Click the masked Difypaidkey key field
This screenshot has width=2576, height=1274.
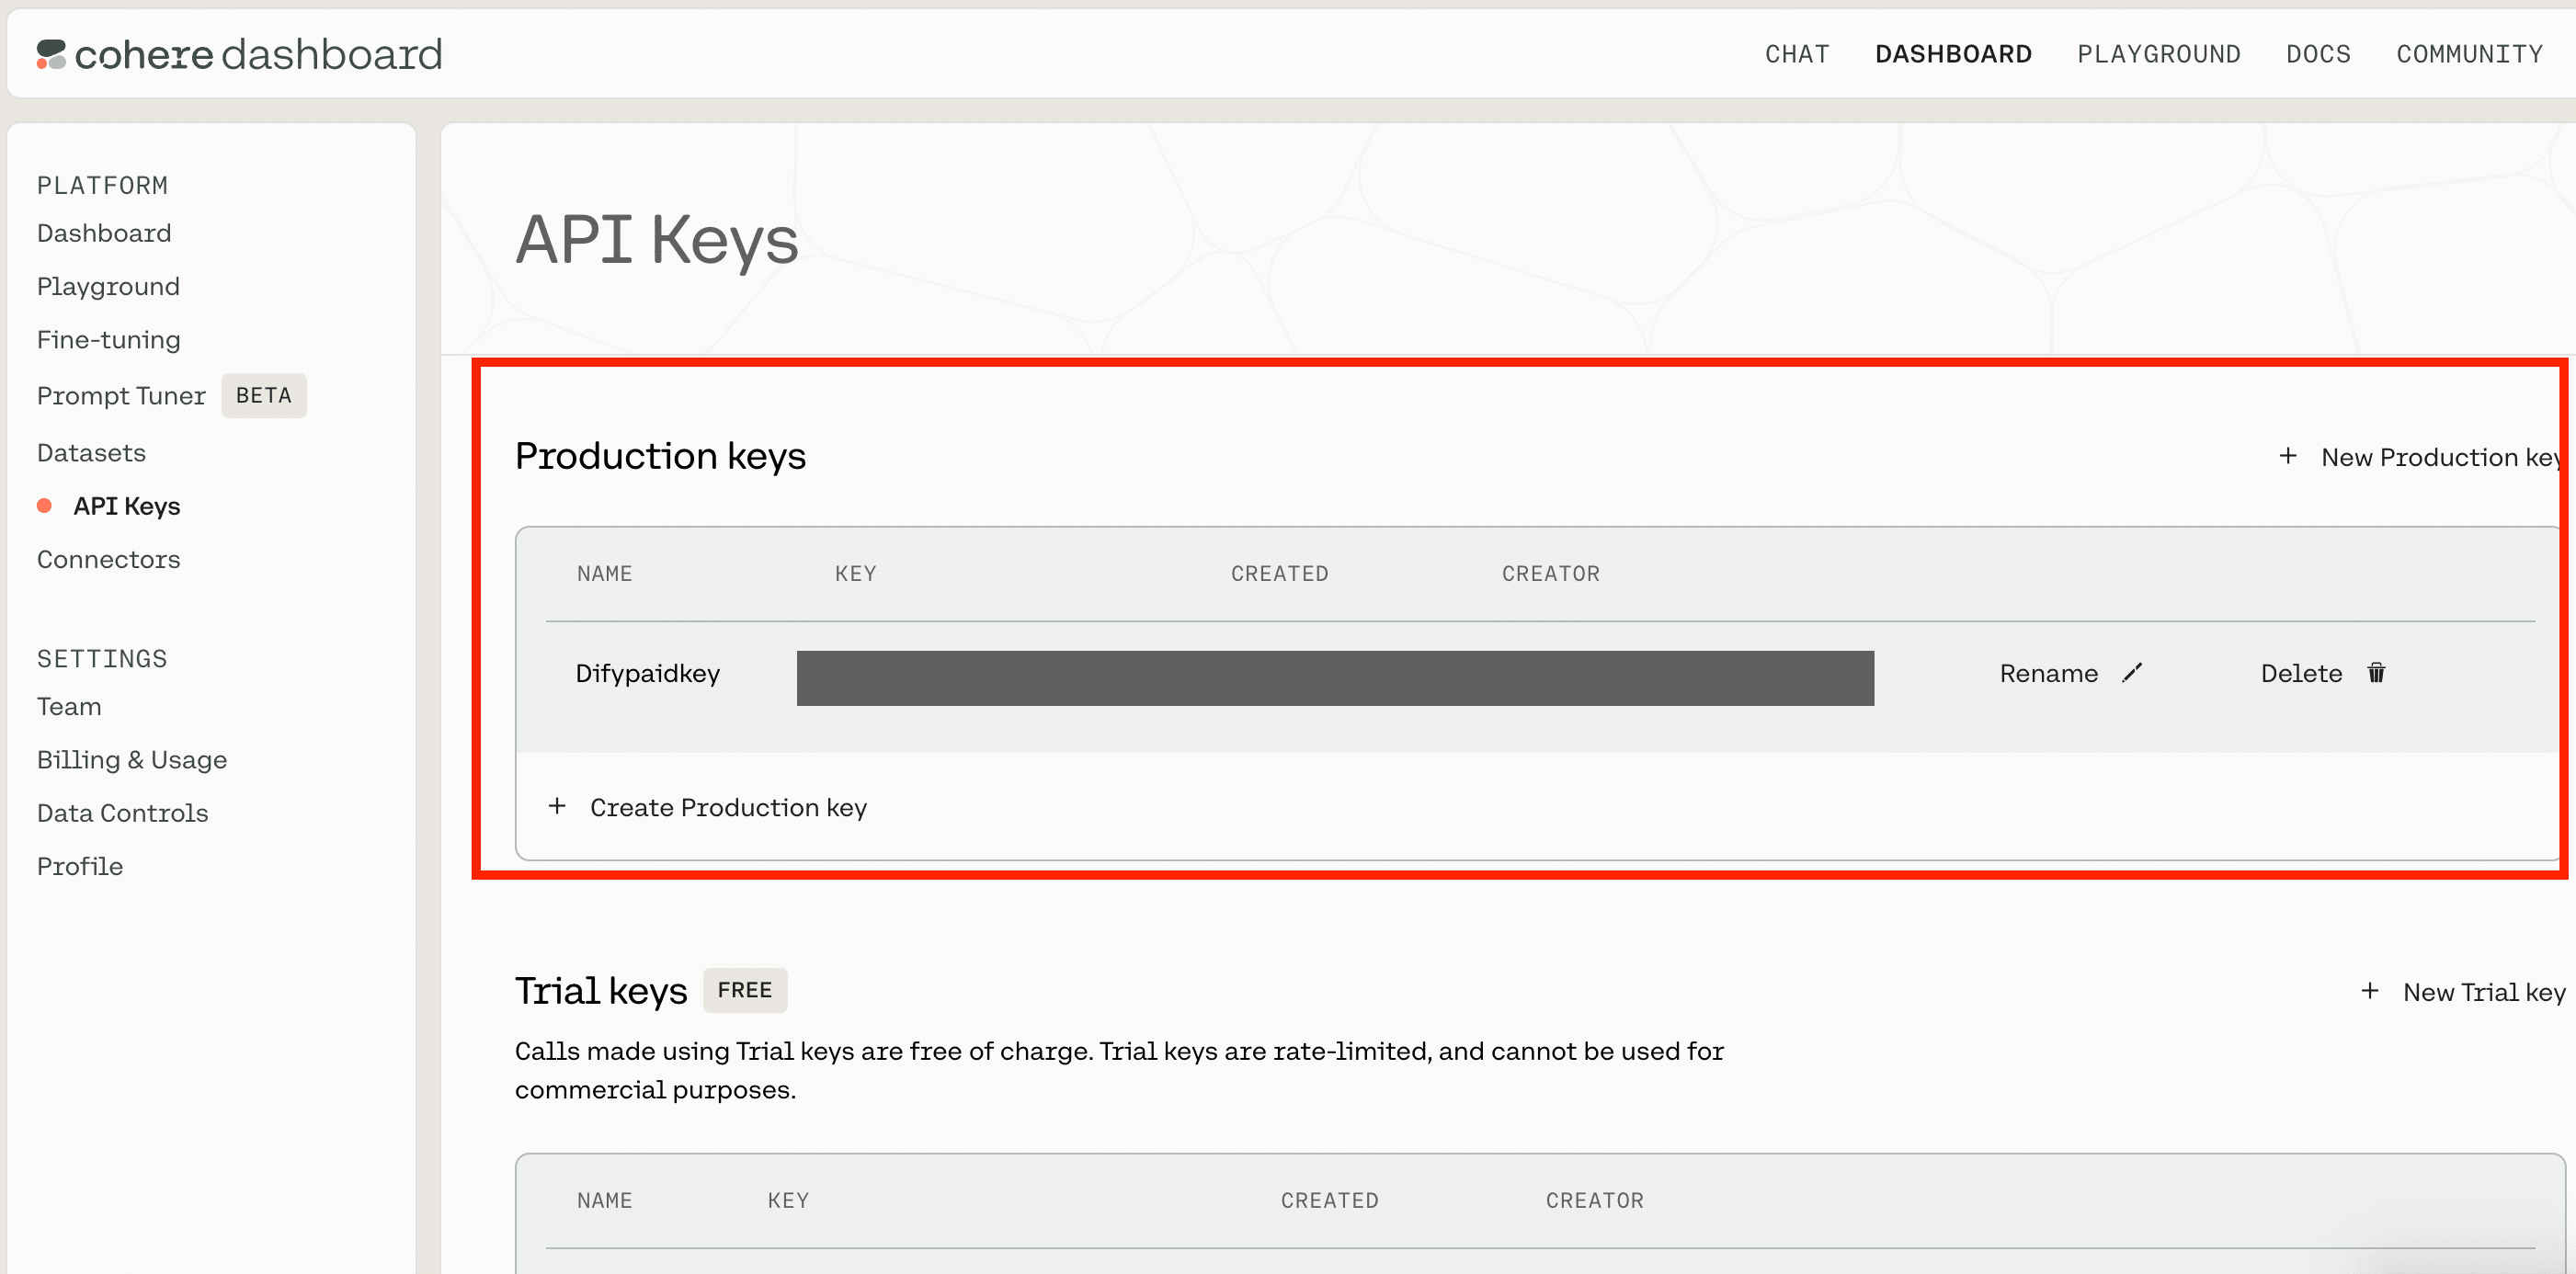click(x=1334, y=678)
